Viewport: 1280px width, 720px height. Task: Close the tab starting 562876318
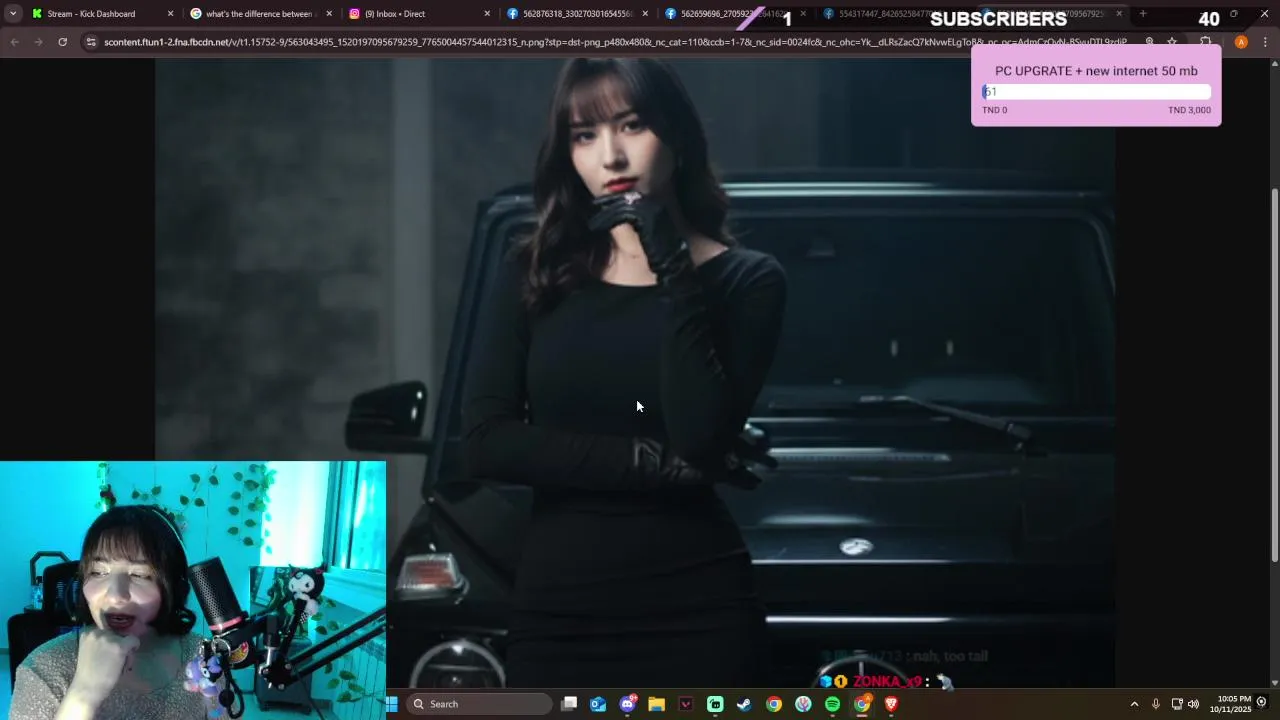(645, 14)
